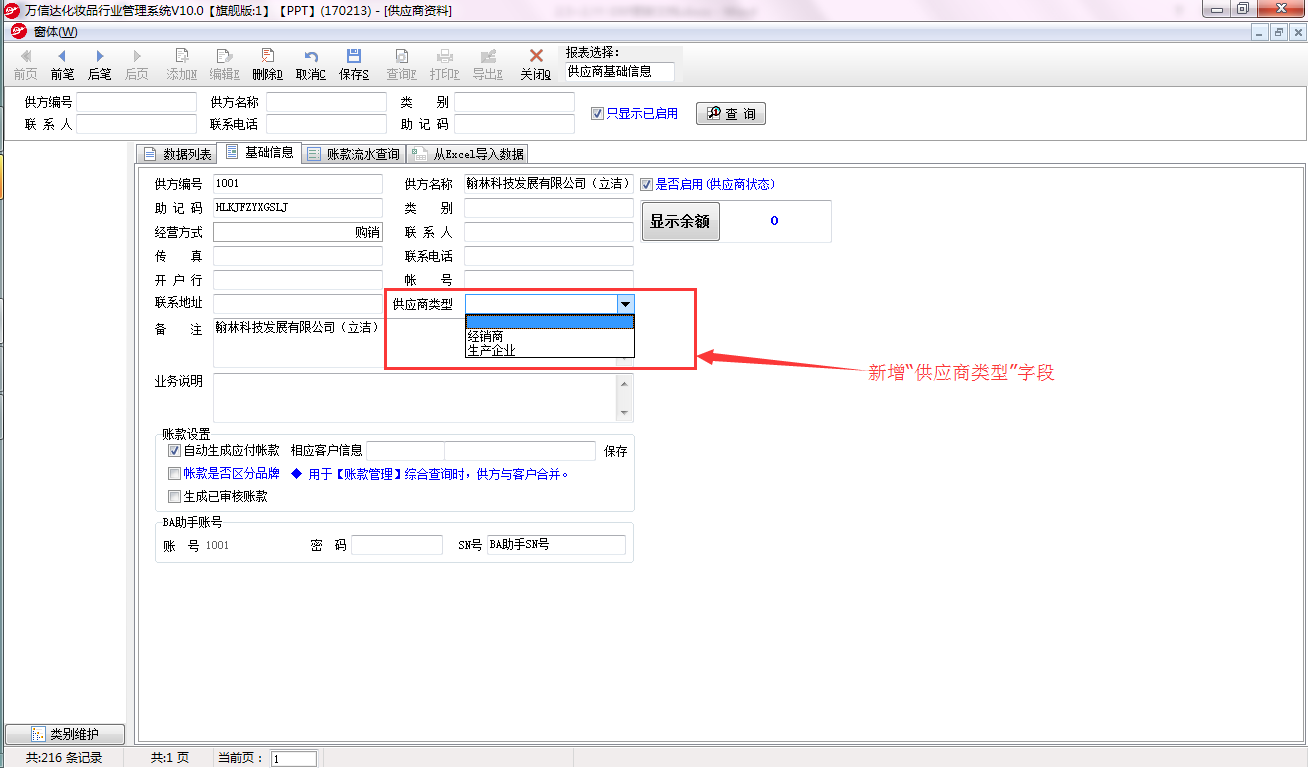Viewport: 1308px width, 768px height.
Task: Click 供方编号 field containing 1001
Action: click(298, 184)
